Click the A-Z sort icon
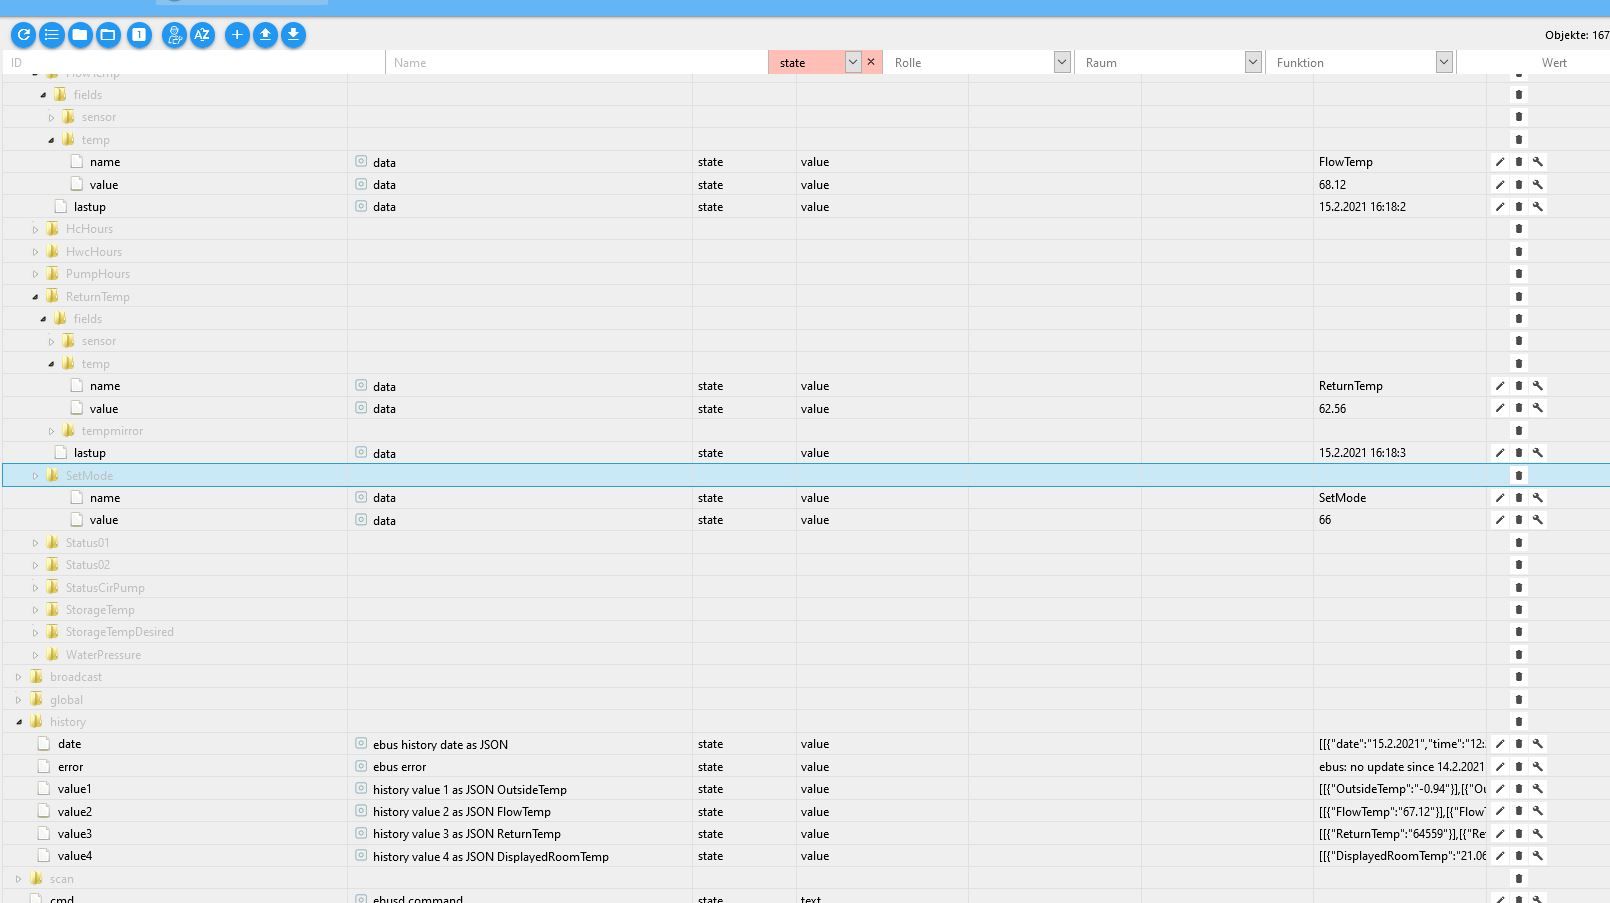The height and width of the screenshot is (903, 1610). [202, 35]
